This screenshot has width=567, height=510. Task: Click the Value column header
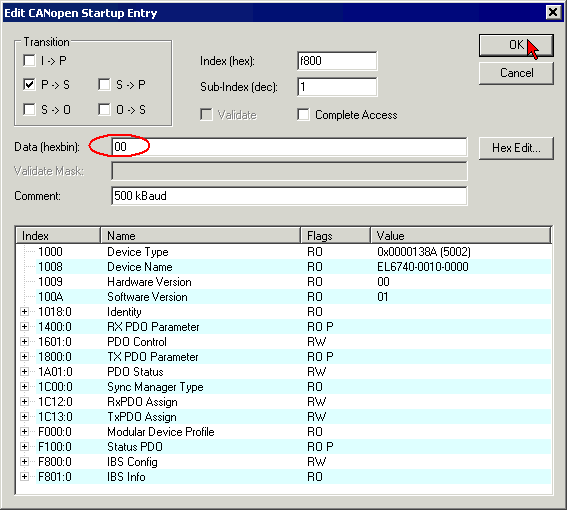(461, 236)
